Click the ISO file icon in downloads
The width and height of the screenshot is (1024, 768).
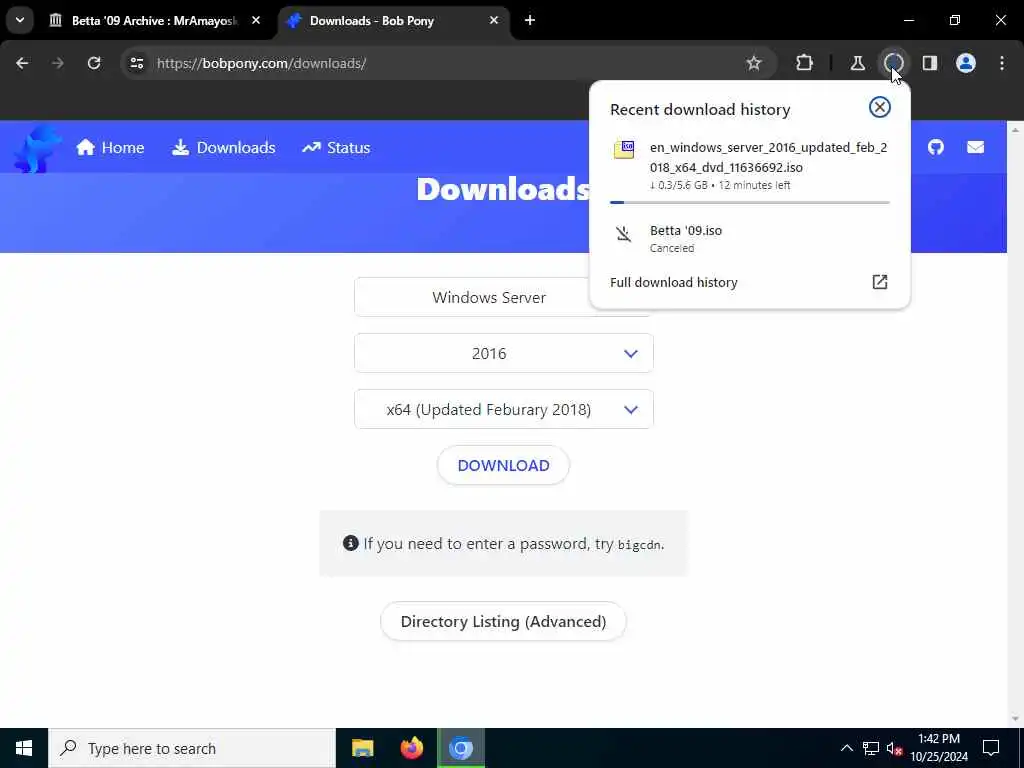(x=624, y=149)
